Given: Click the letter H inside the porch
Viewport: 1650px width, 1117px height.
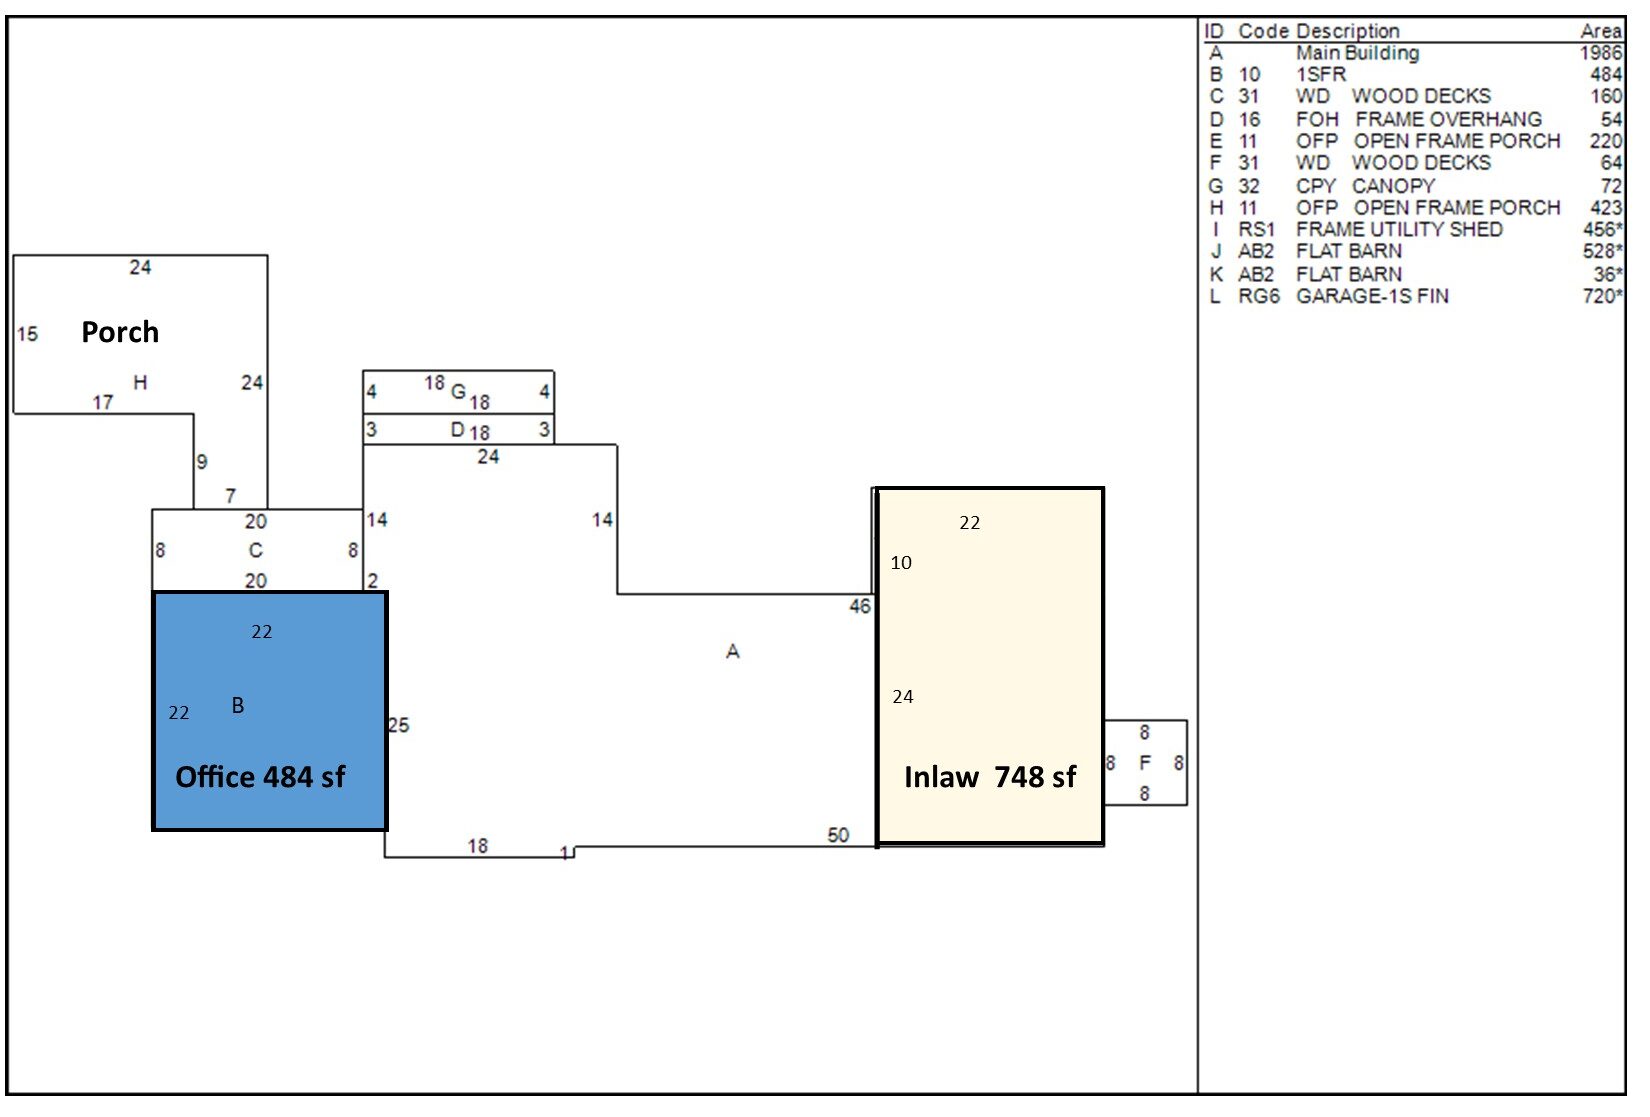Looking at the screenshot, I should point(140,382).
